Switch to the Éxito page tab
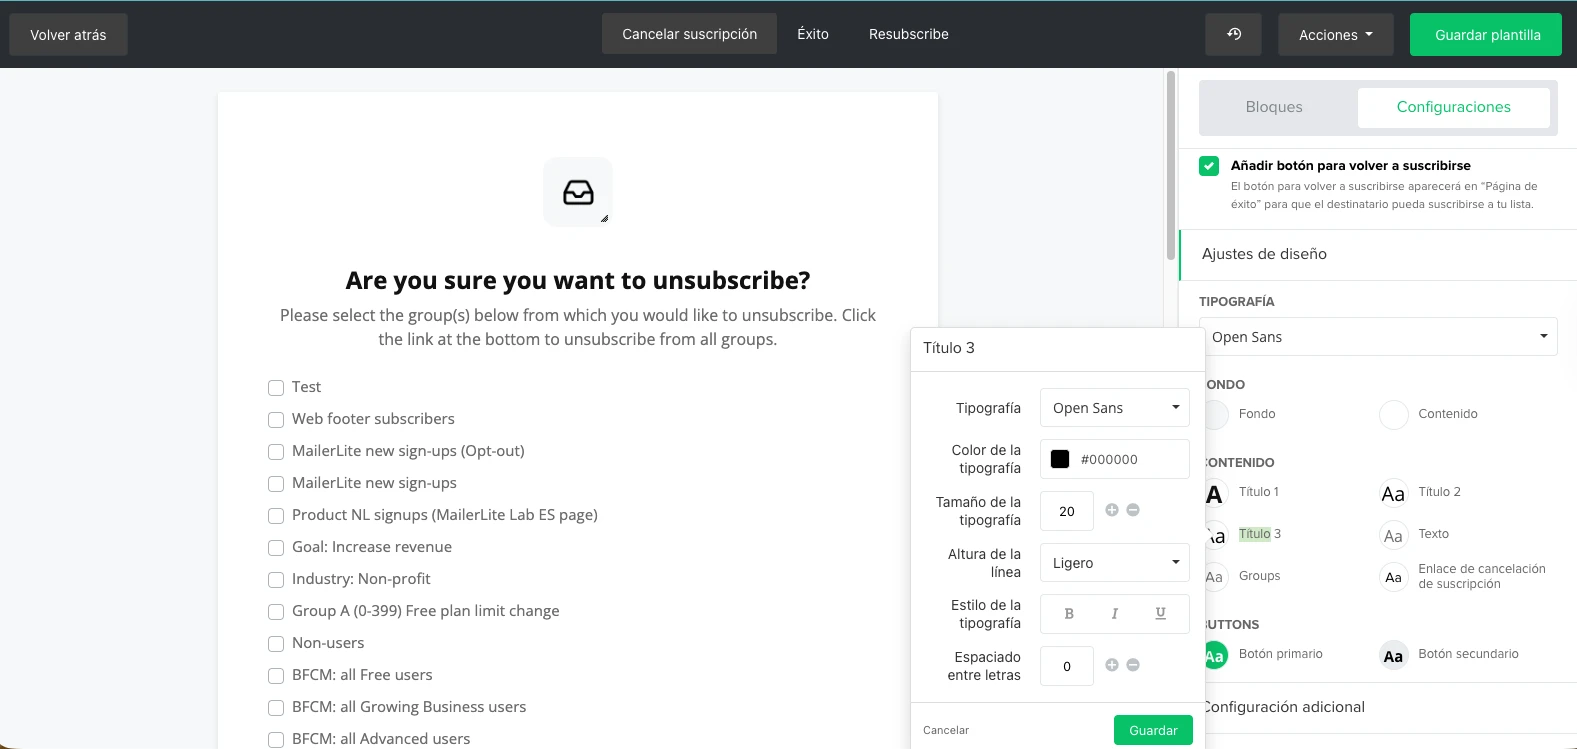Viewport: 1577px width, 749px height. click(x=812, y=34)
